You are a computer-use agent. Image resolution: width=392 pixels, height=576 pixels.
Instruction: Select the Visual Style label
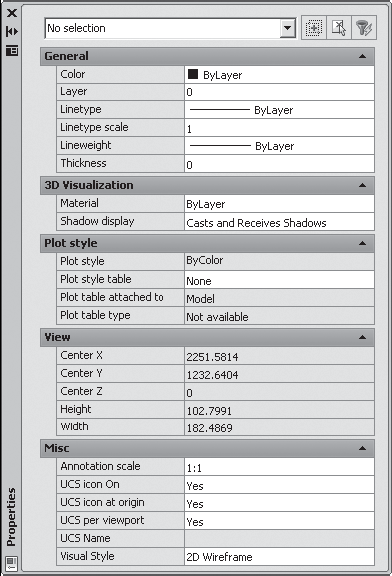coord(87,556)
